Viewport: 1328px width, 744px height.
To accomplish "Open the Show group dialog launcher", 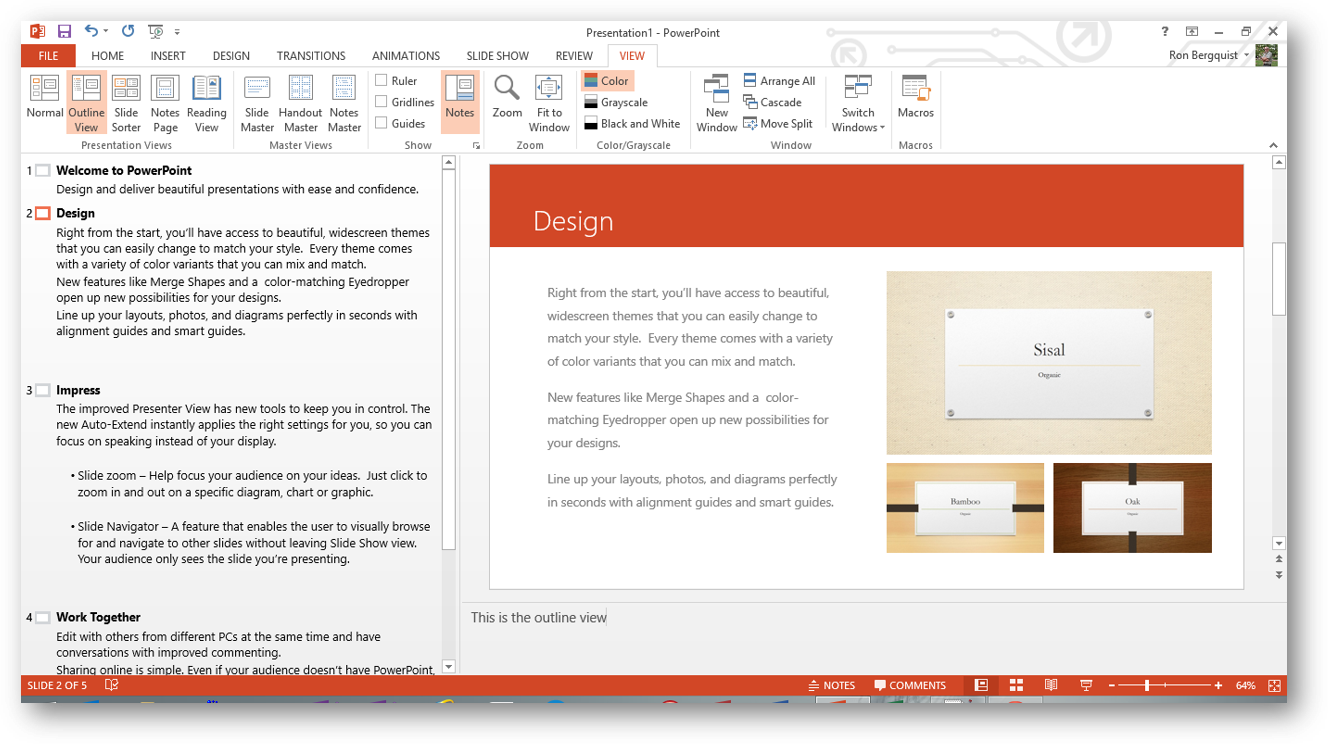I will (x=476, y=146).
